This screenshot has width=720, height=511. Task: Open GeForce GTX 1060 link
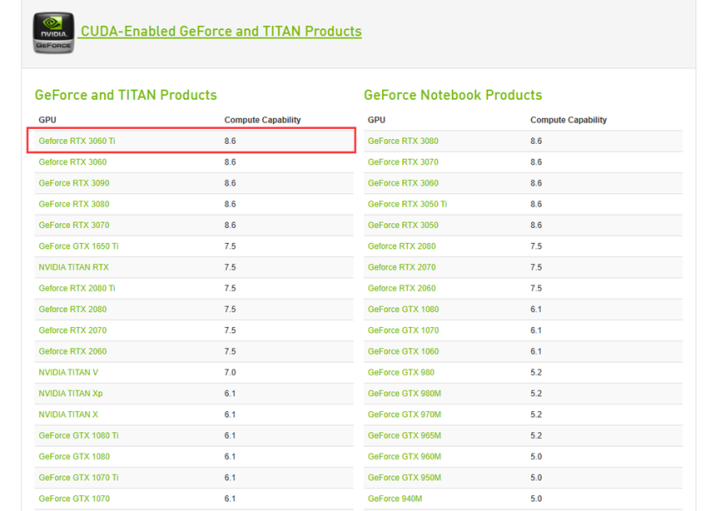(x=403, y=352)
